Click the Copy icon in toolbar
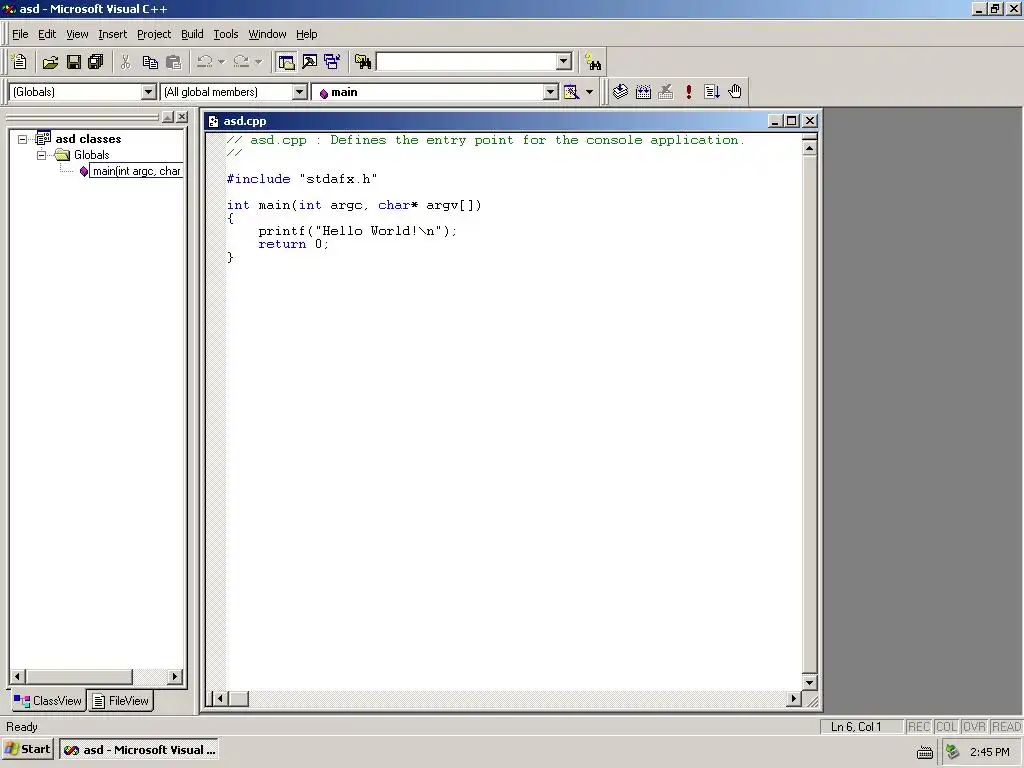Screen dimensions: 1024x768 point(150,62)
